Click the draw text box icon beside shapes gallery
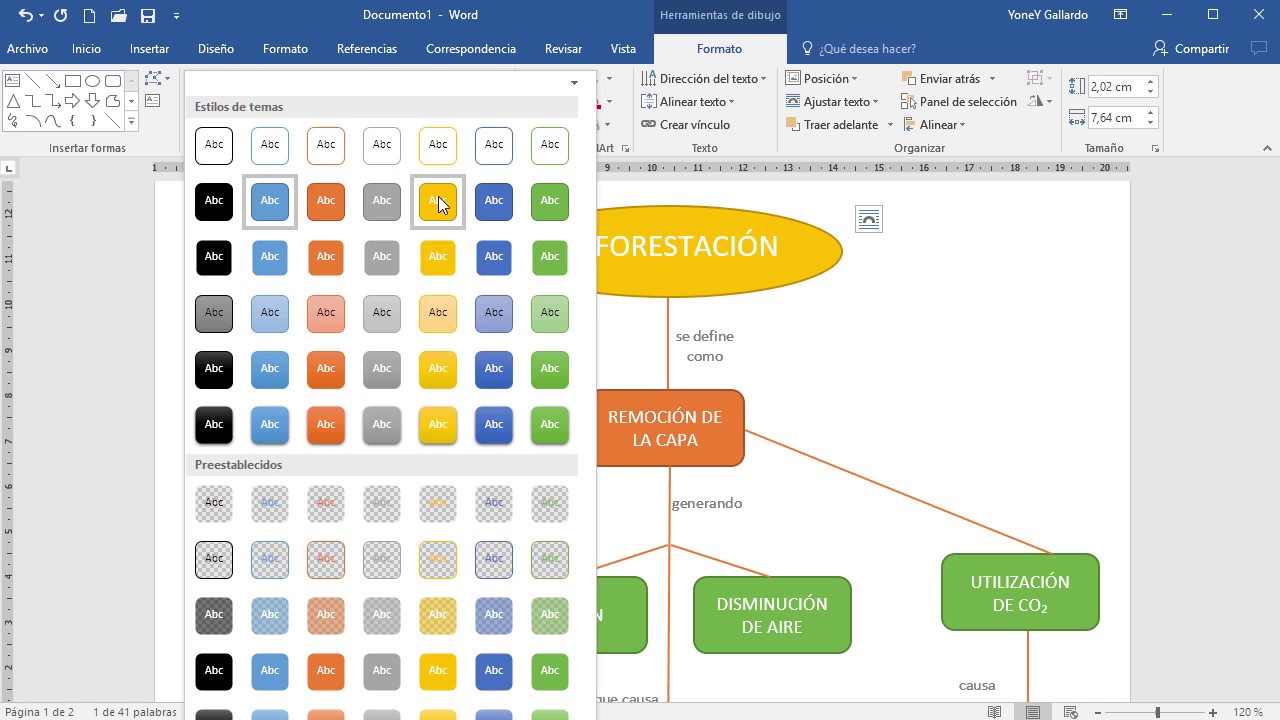The image size is (1280, 720). [x=153, y=101]
